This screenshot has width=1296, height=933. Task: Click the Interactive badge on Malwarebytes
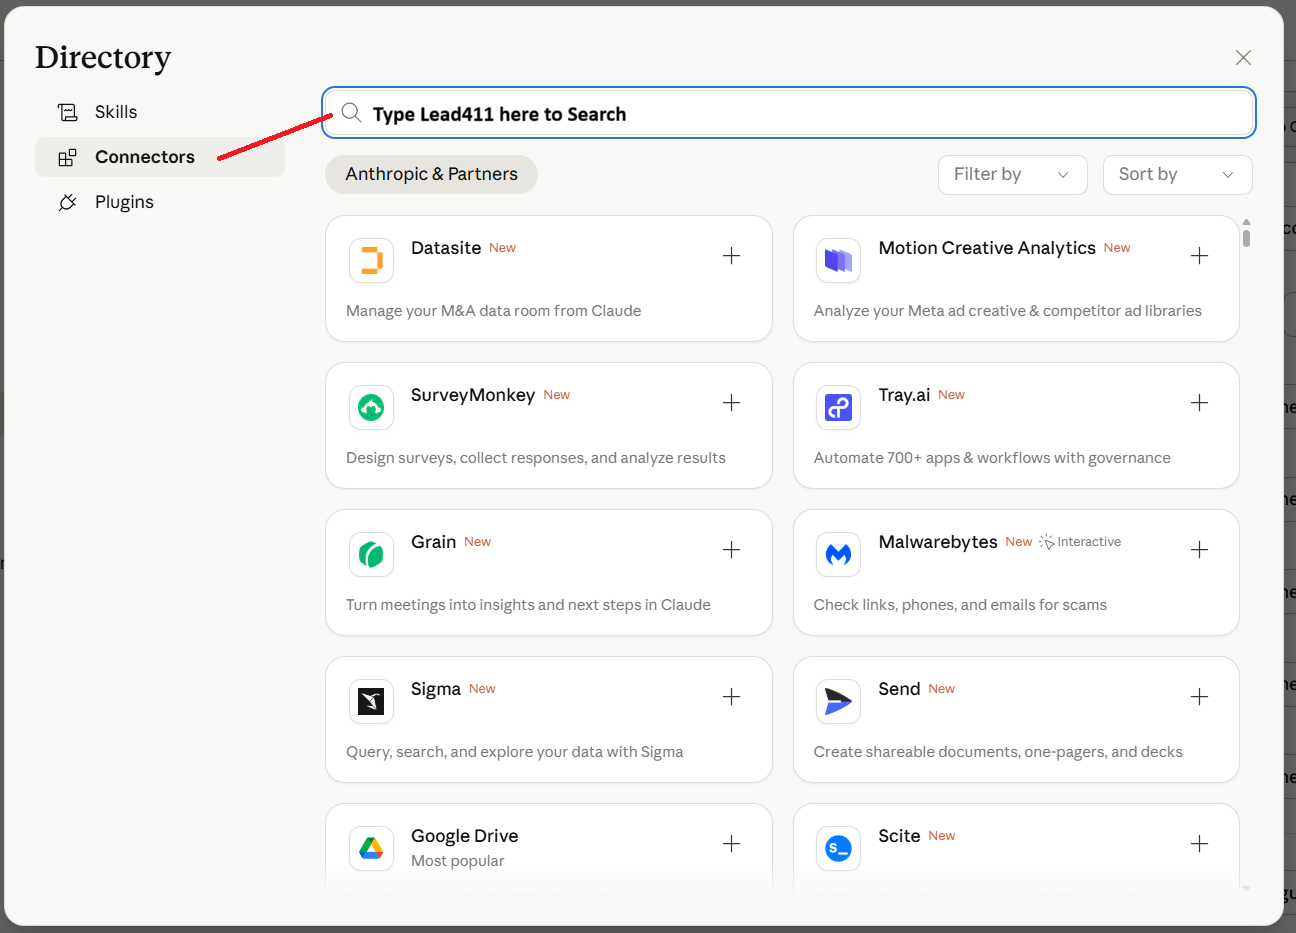1080,542
